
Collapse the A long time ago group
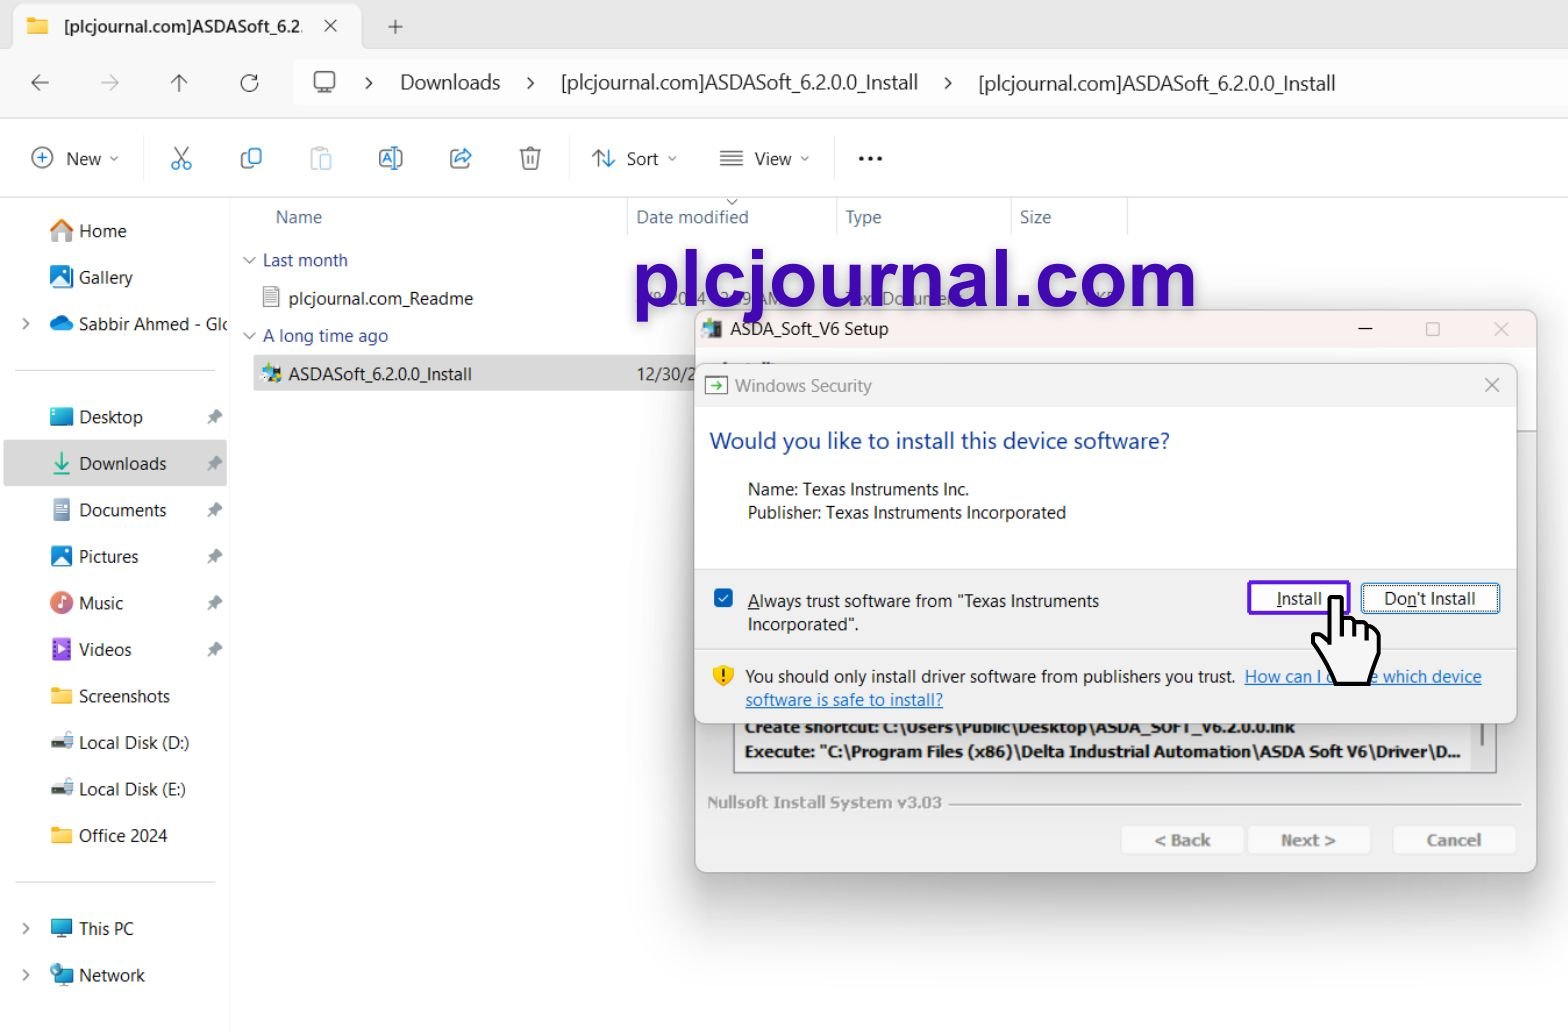click(249, 336)
